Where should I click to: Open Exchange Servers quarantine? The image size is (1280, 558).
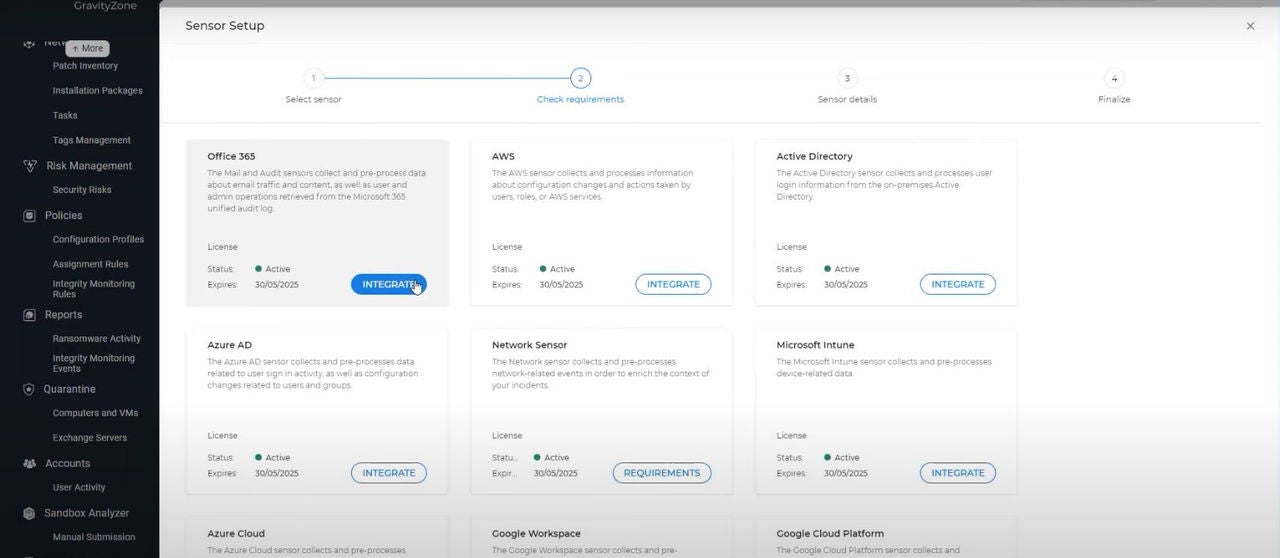[89, 438]
